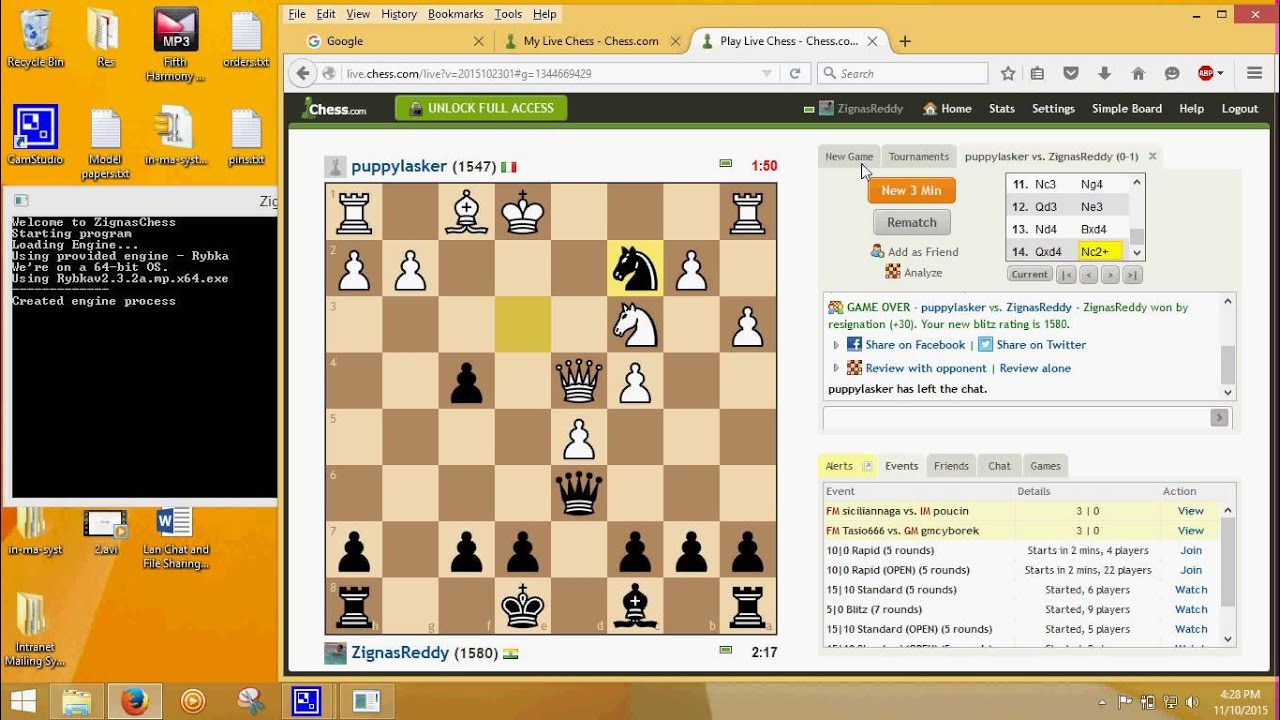Open the Adblock Plus dropdown arrow
The height and width of the screenshot is (720, 1280).
coord(1222,73)
